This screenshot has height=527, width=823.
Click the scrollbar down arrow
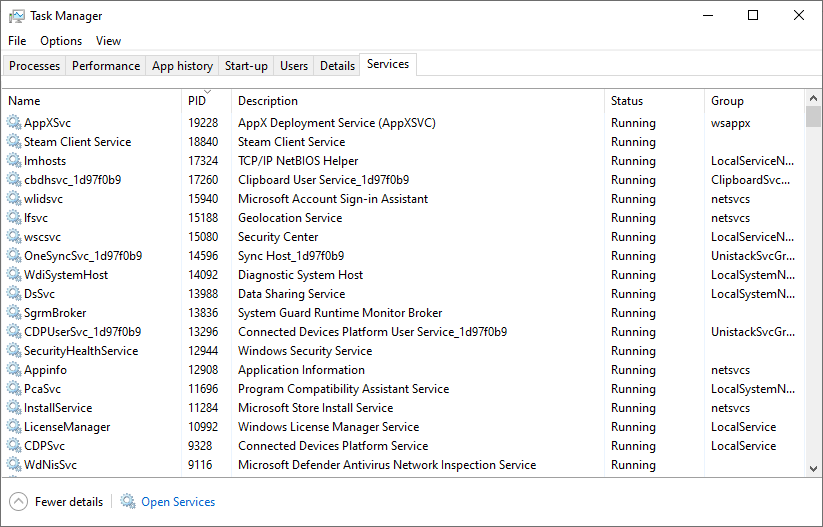pos(813,469)
